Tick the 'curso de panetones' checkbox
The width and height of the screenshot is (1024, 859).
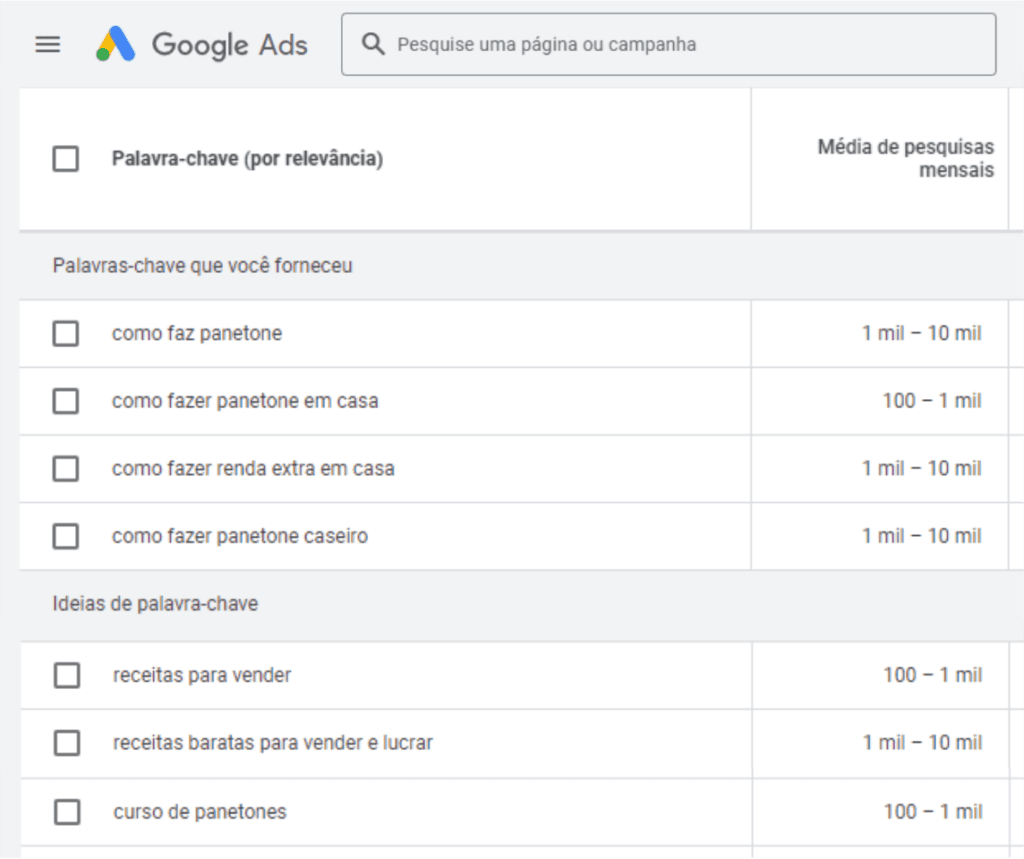[x=67, y=812]
